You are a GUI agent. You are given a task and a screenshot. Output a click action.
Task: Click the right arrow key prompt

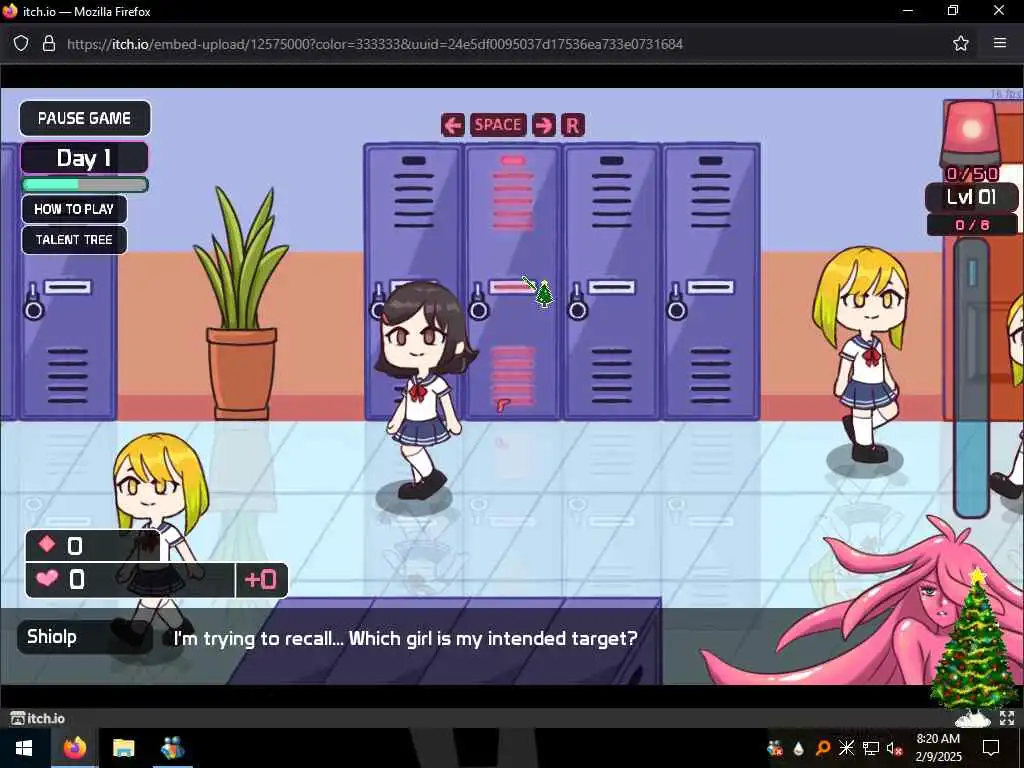click(x=543, y=125)
